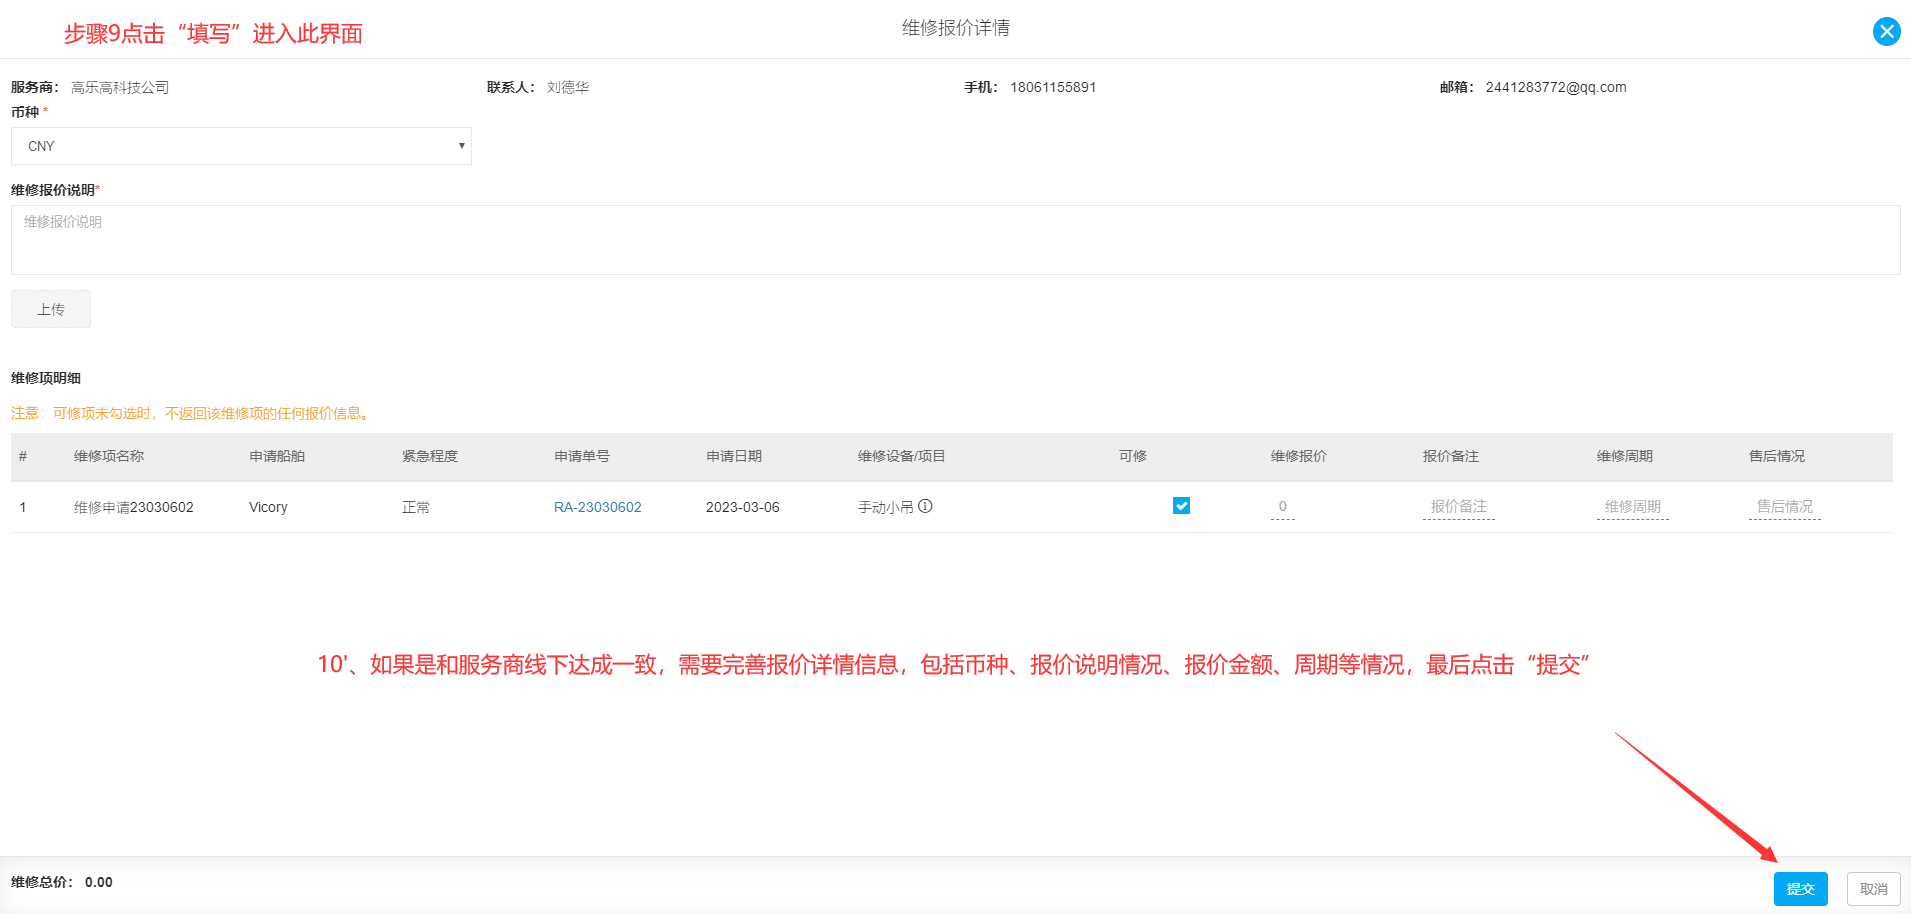The height and width of the screenshot is (914, 1911).
Task: Click the 维修报价说明 text area
Action: point(955,240)
